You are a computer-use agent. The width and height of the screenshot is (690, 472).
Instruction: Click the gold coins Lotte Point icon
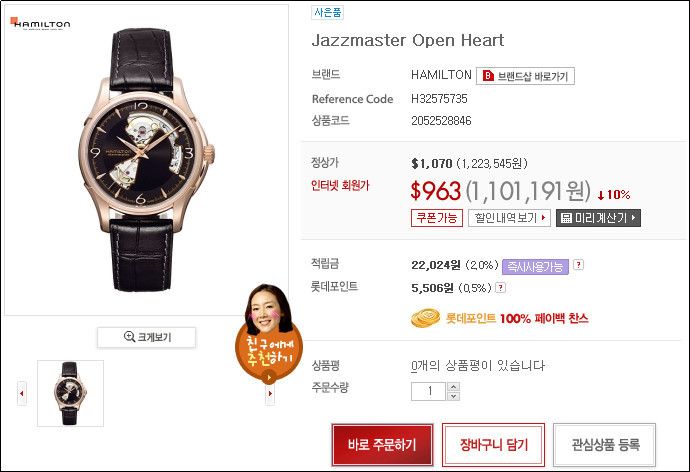coord(426,318)
